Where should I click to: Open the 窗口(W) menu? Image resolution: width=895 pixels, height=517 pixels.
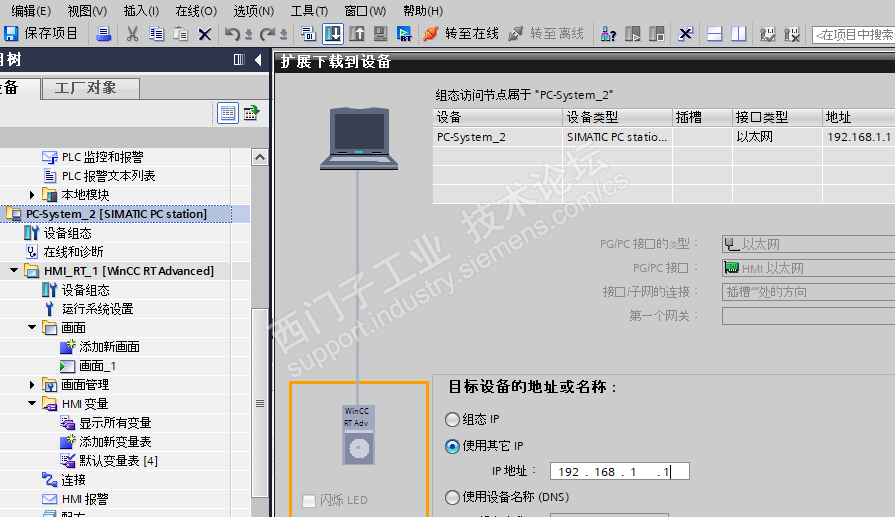point(365,11)
